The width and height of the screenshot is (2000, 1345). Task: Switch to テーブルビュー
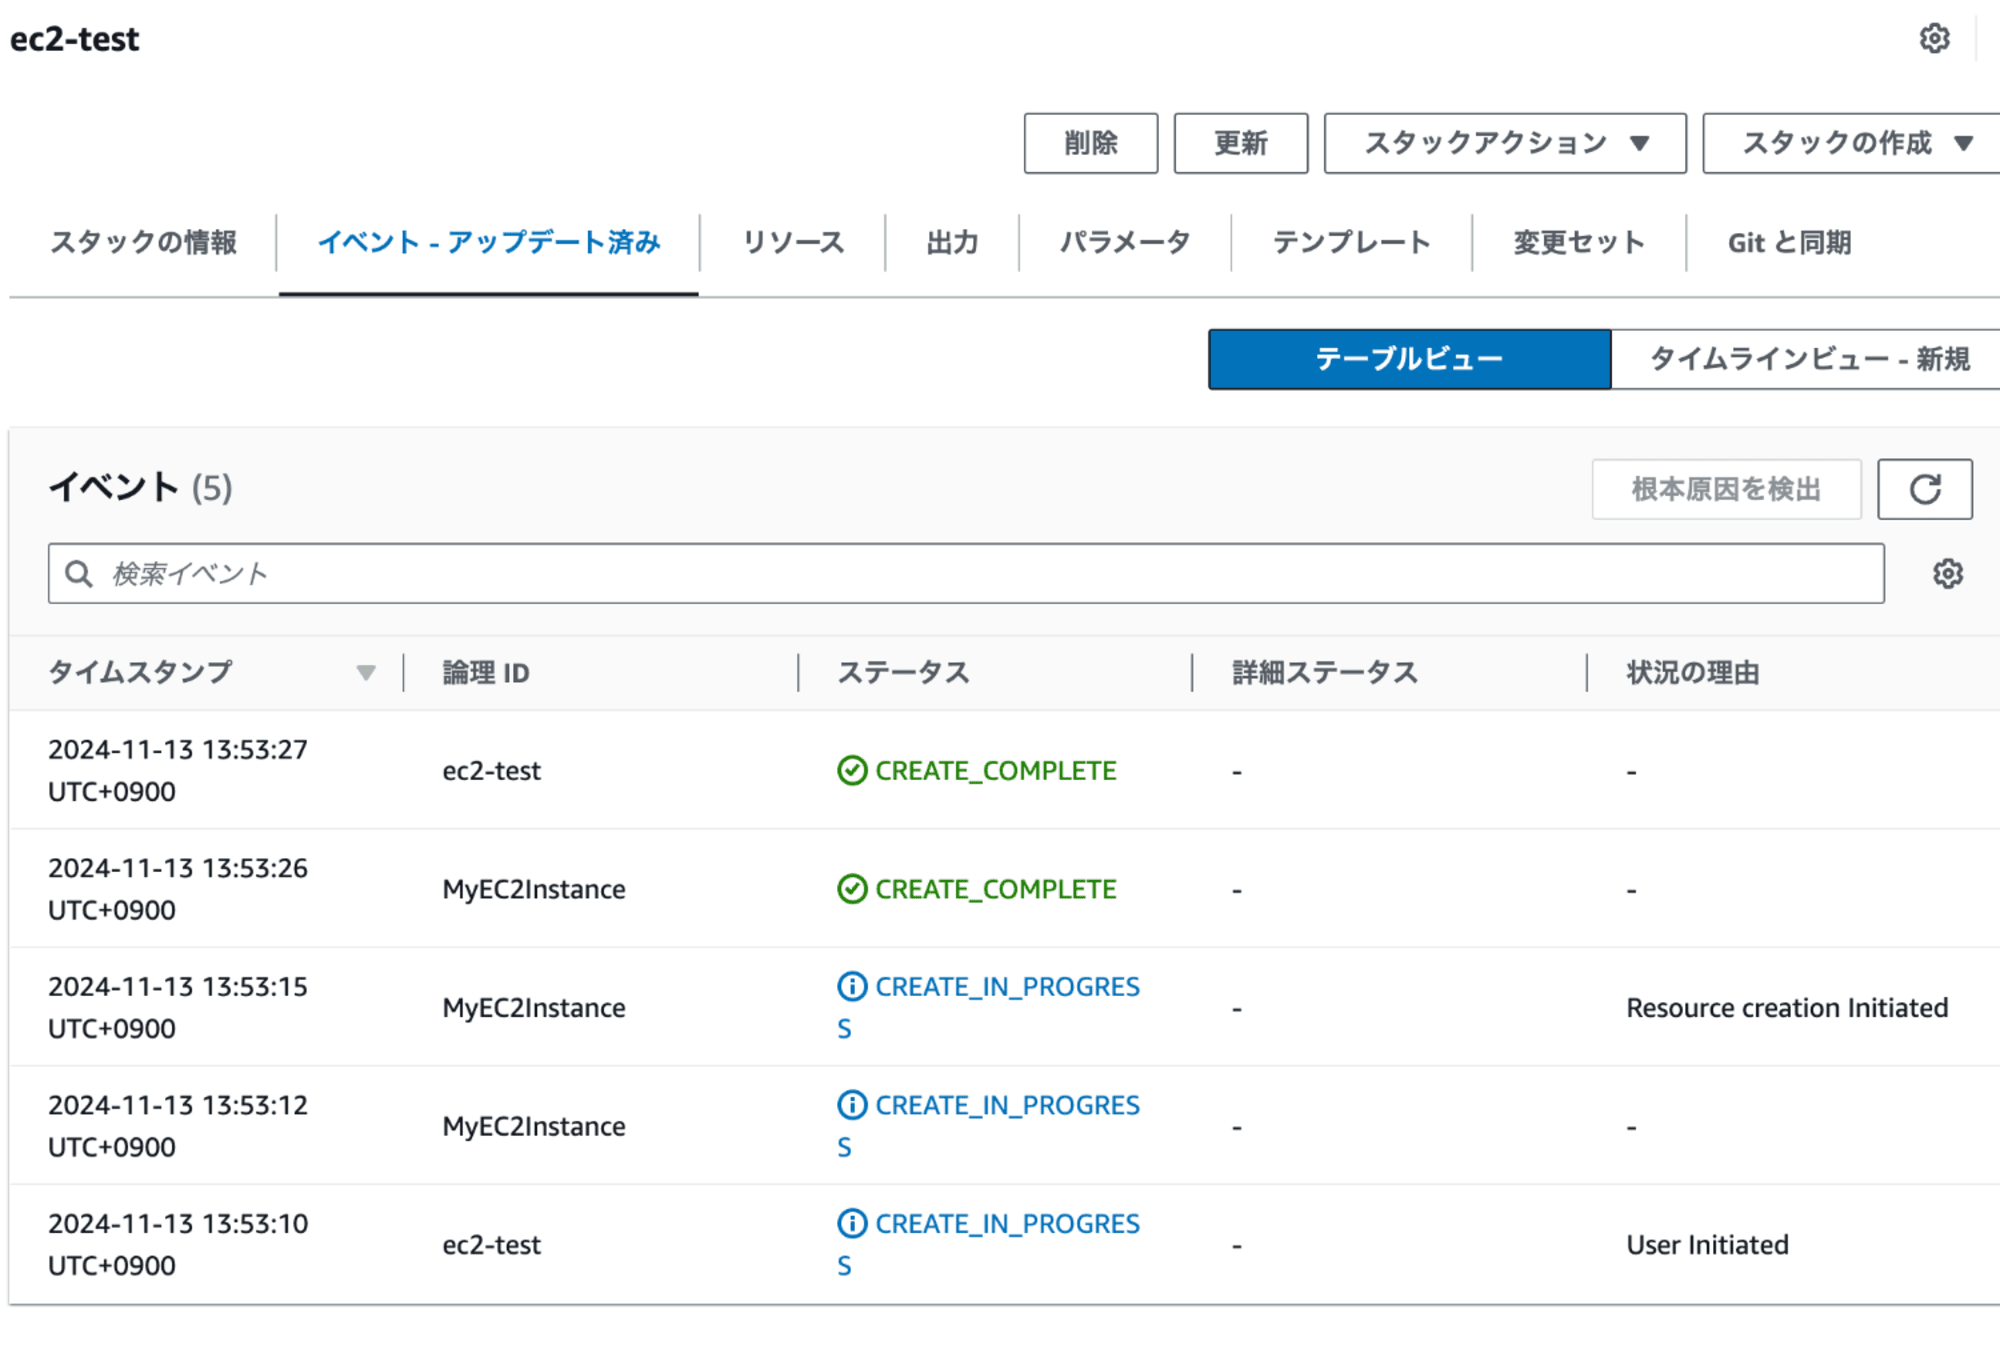click(x=1409, y=359)
